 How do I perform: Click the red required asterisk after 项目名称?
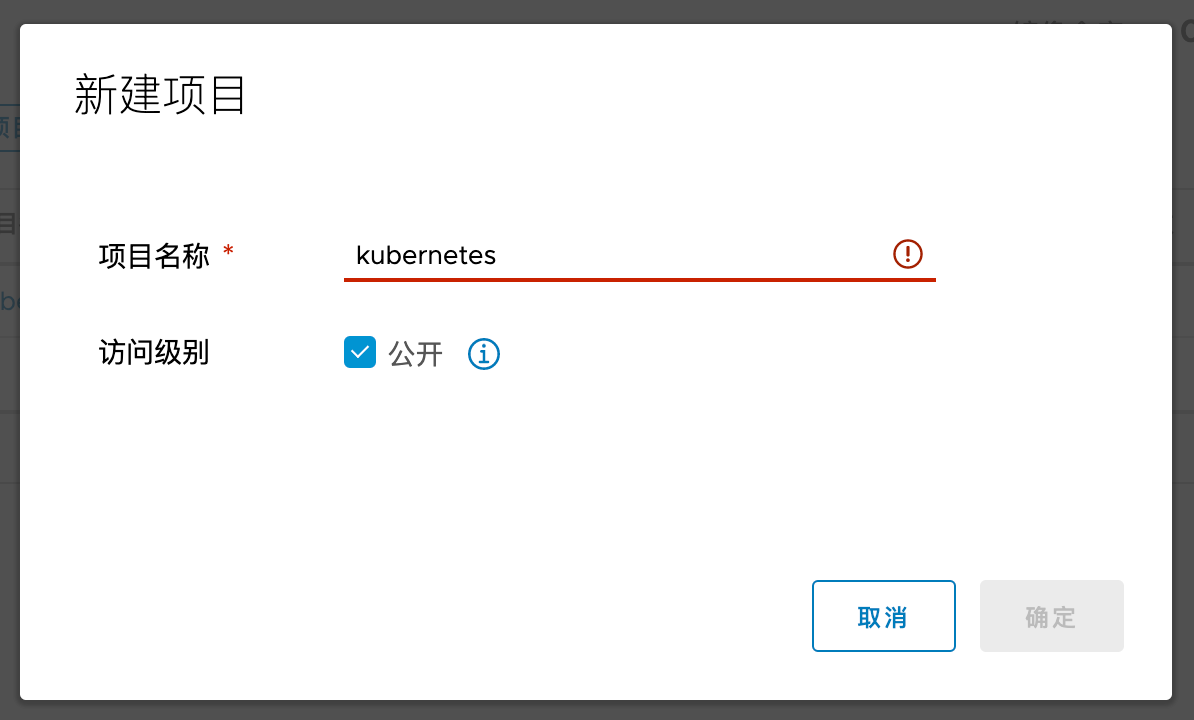point(228,252)
